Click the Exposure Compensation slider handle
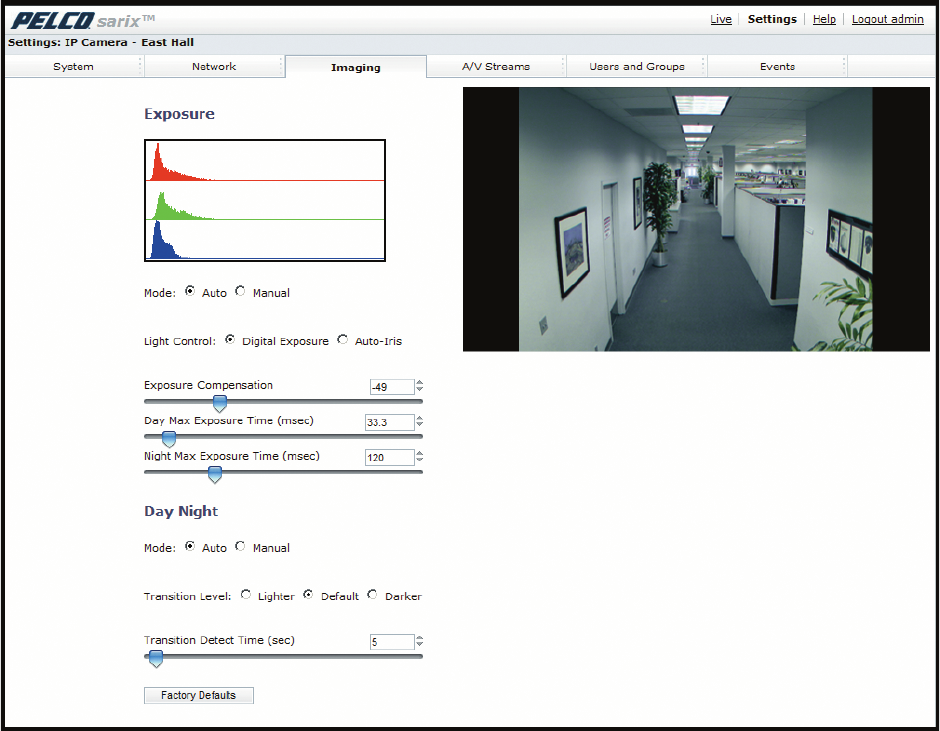Image resolution: width=940 pixels, height=731 pixels. [x=220, y=403]
